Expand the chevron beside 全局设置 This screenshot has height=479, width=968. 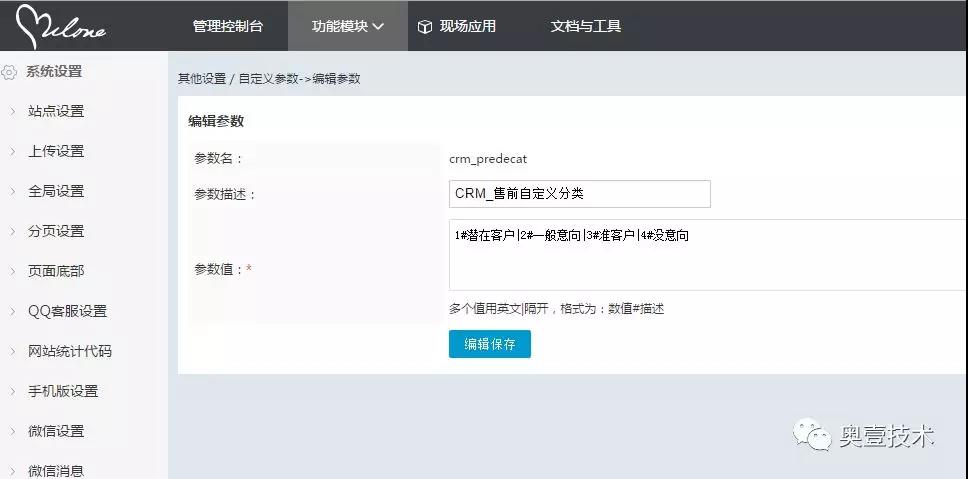(x=12, y=191)
